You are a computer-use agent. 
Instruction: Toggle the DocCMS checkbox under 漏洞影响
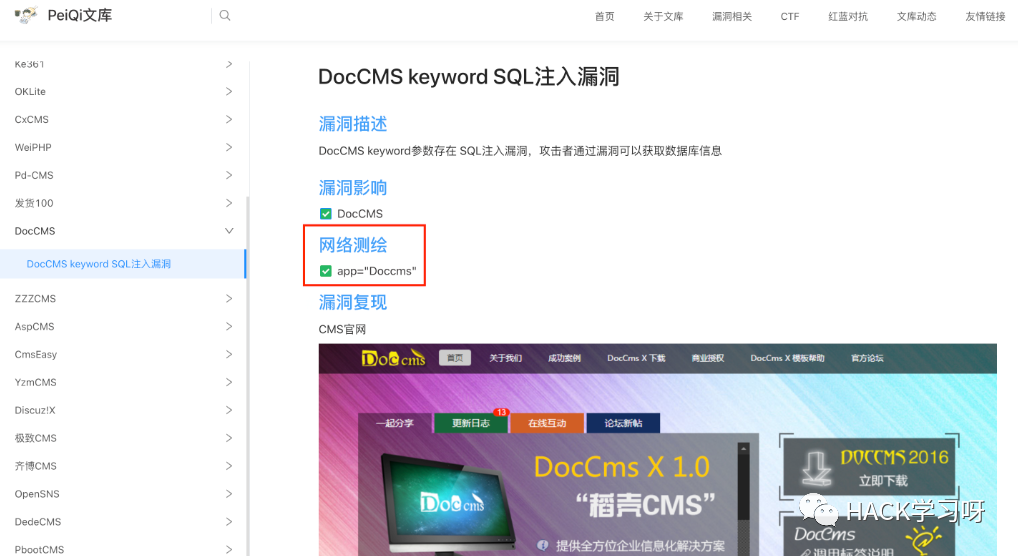pos(326,214)
